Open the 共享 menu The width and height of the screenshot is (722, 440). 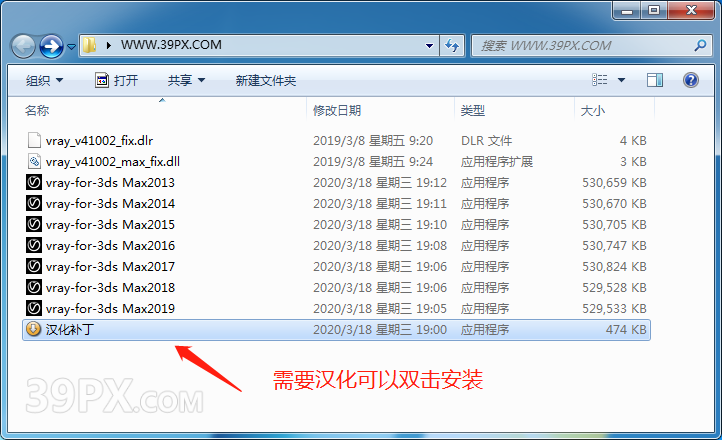(x=186, y=81)
